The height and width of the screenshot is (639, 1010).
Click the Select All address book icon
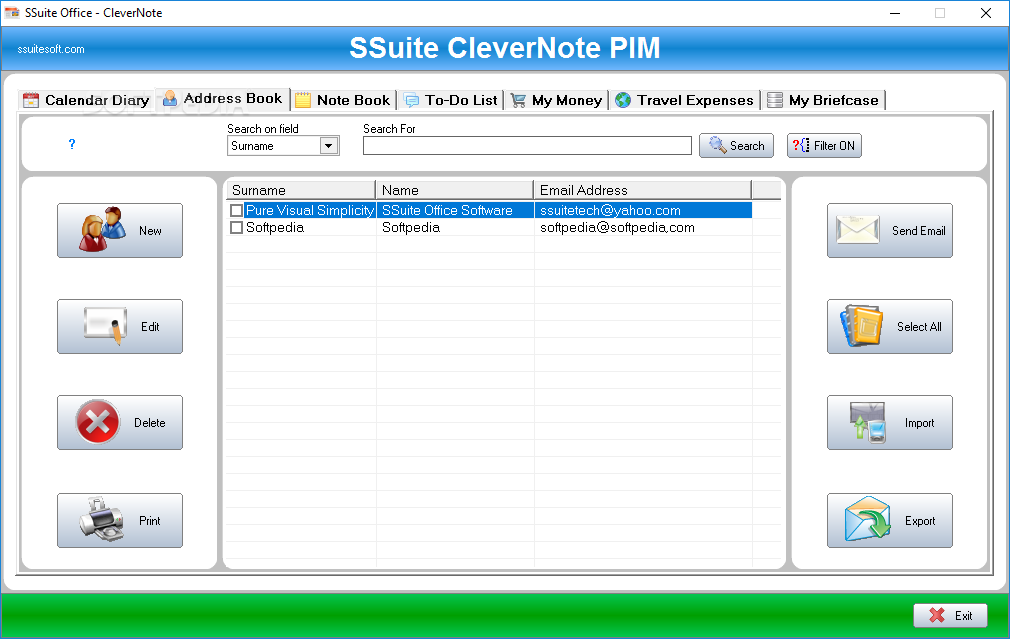pyautogui.click(x=861, y=326)
